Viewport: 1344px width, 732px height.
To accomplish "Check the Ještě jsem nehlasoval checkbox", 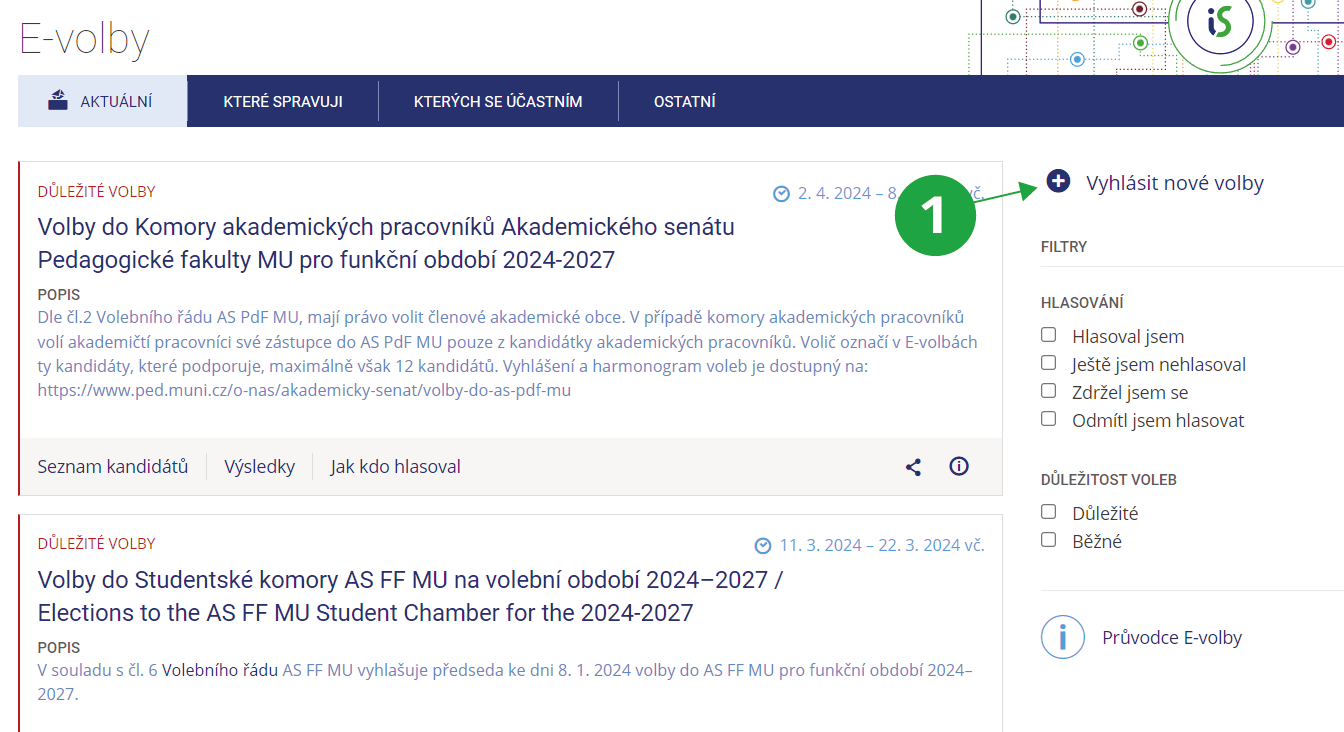I will tap(1048, 363).
